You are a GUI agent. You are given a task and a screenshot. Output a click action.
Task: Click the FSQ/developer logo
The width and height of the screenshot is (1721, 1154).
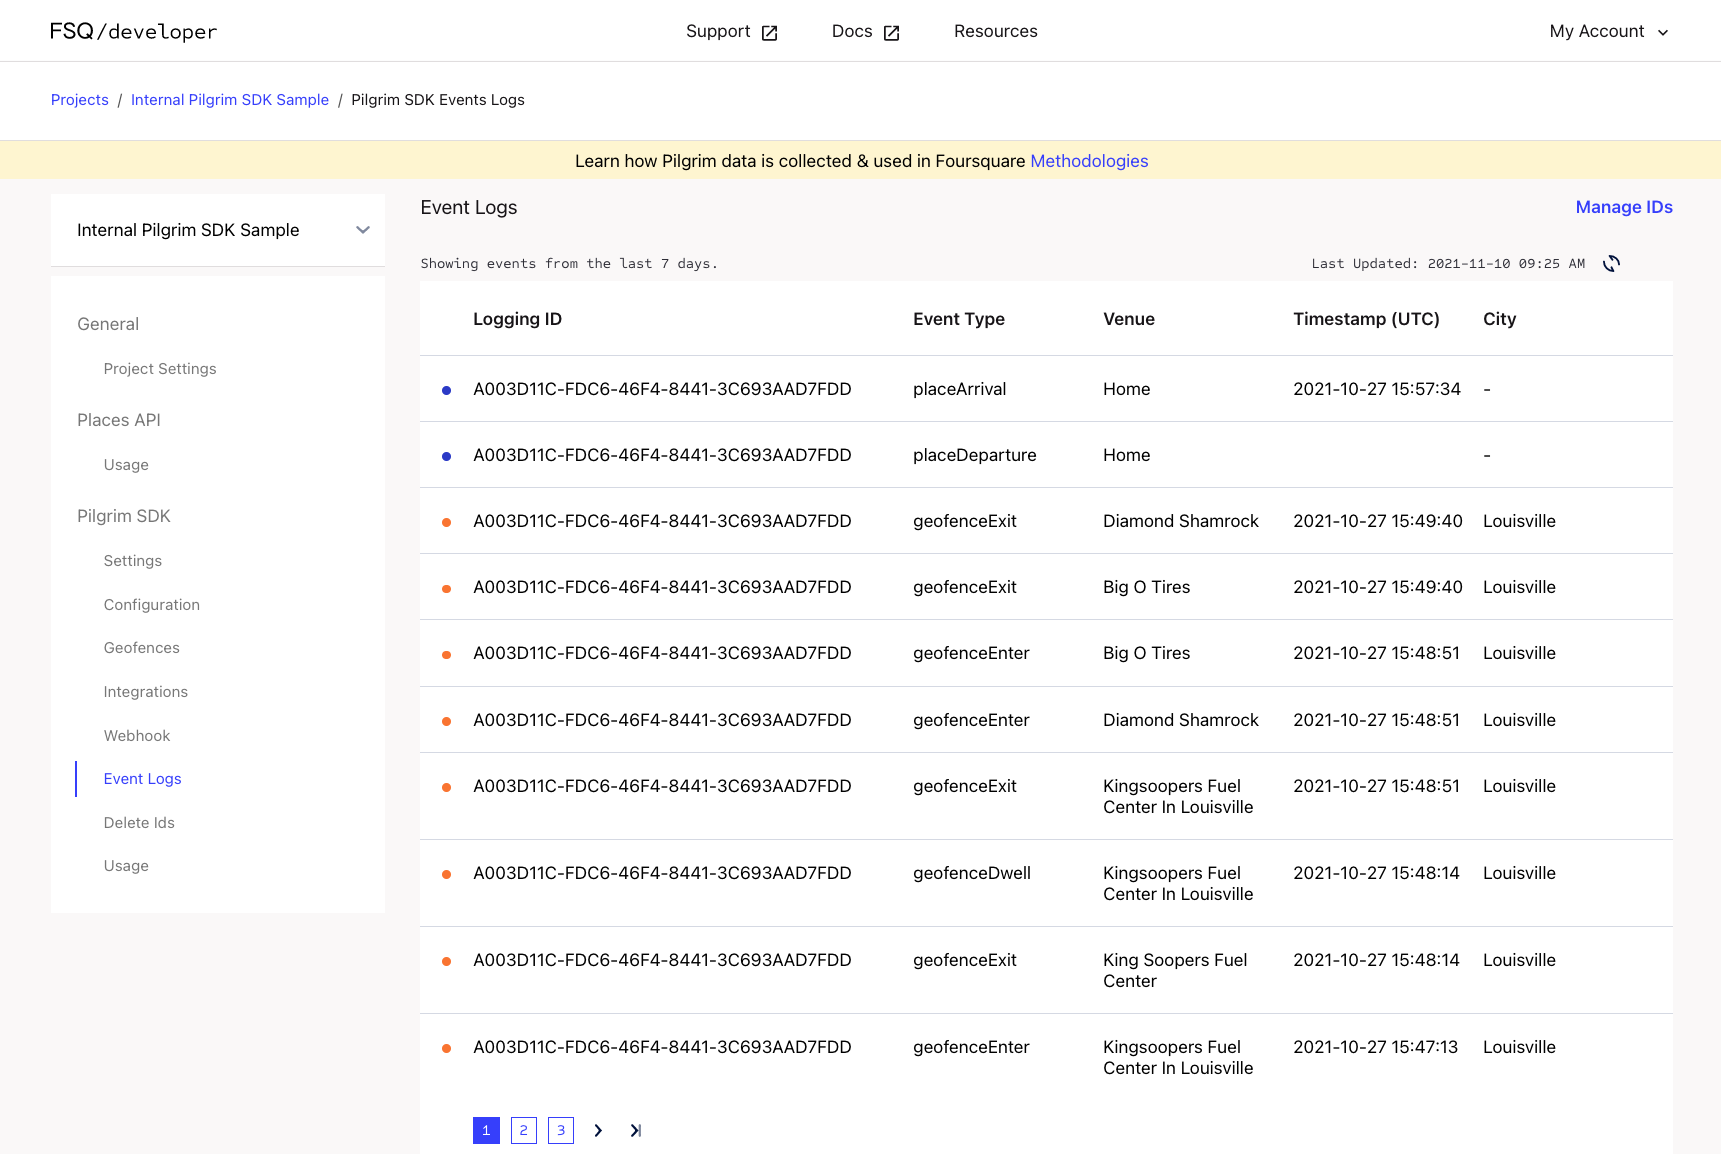pos(133,31)
